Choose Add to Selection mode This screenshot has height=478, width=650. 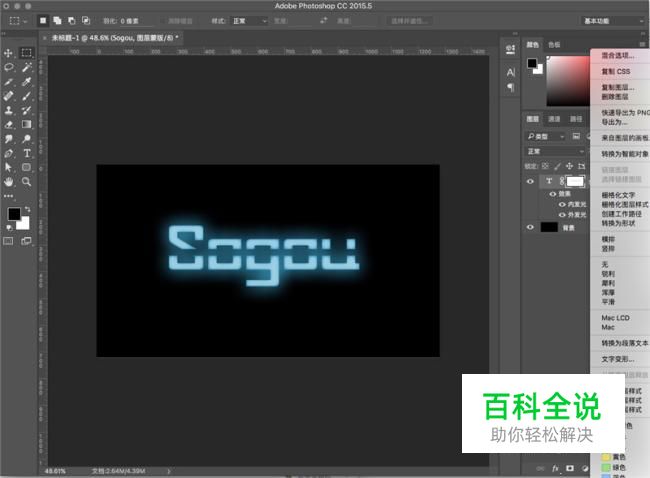point(57,20)
